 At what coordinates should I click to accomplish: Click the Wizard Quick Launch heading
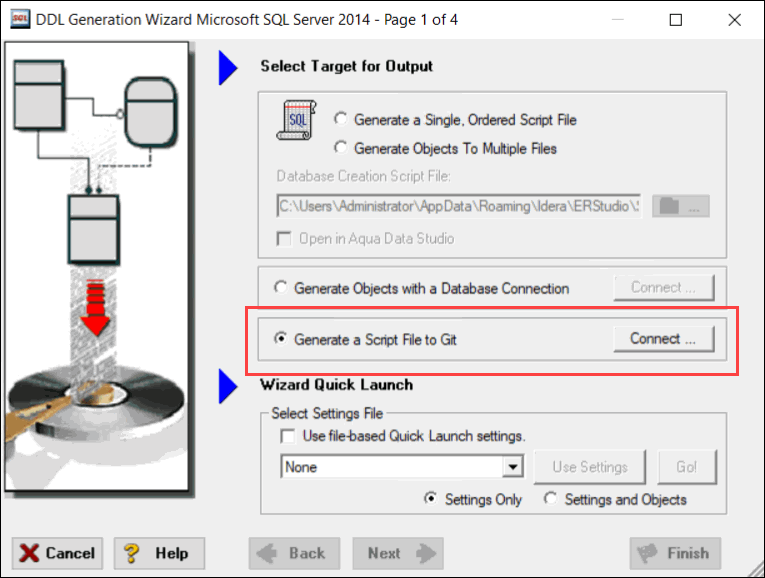337,385
